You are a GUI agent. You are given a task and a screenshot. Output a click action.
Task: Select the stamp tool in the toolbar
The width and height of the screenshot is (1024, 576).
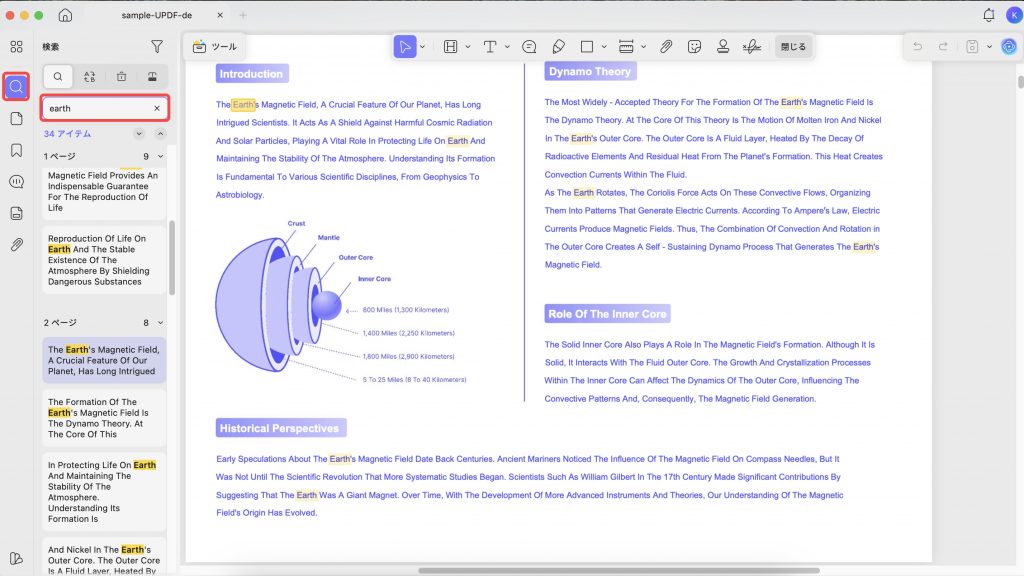(723, 46)
